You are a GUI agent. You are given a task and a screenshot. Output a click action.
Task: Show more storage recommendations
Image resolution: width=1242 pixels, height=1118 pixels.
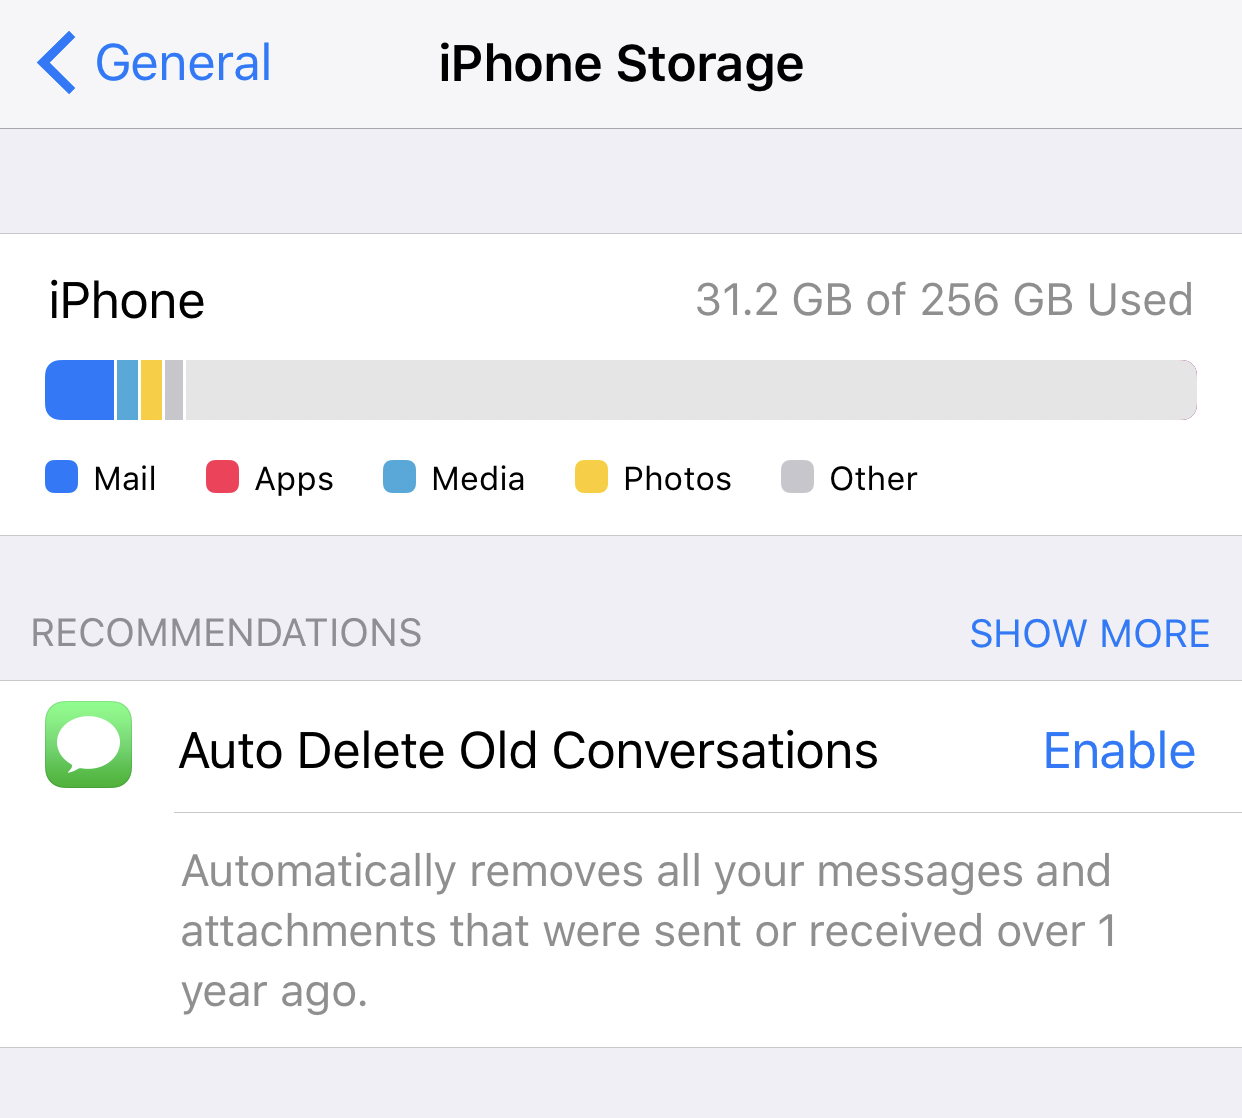[x=1090, y=634]
